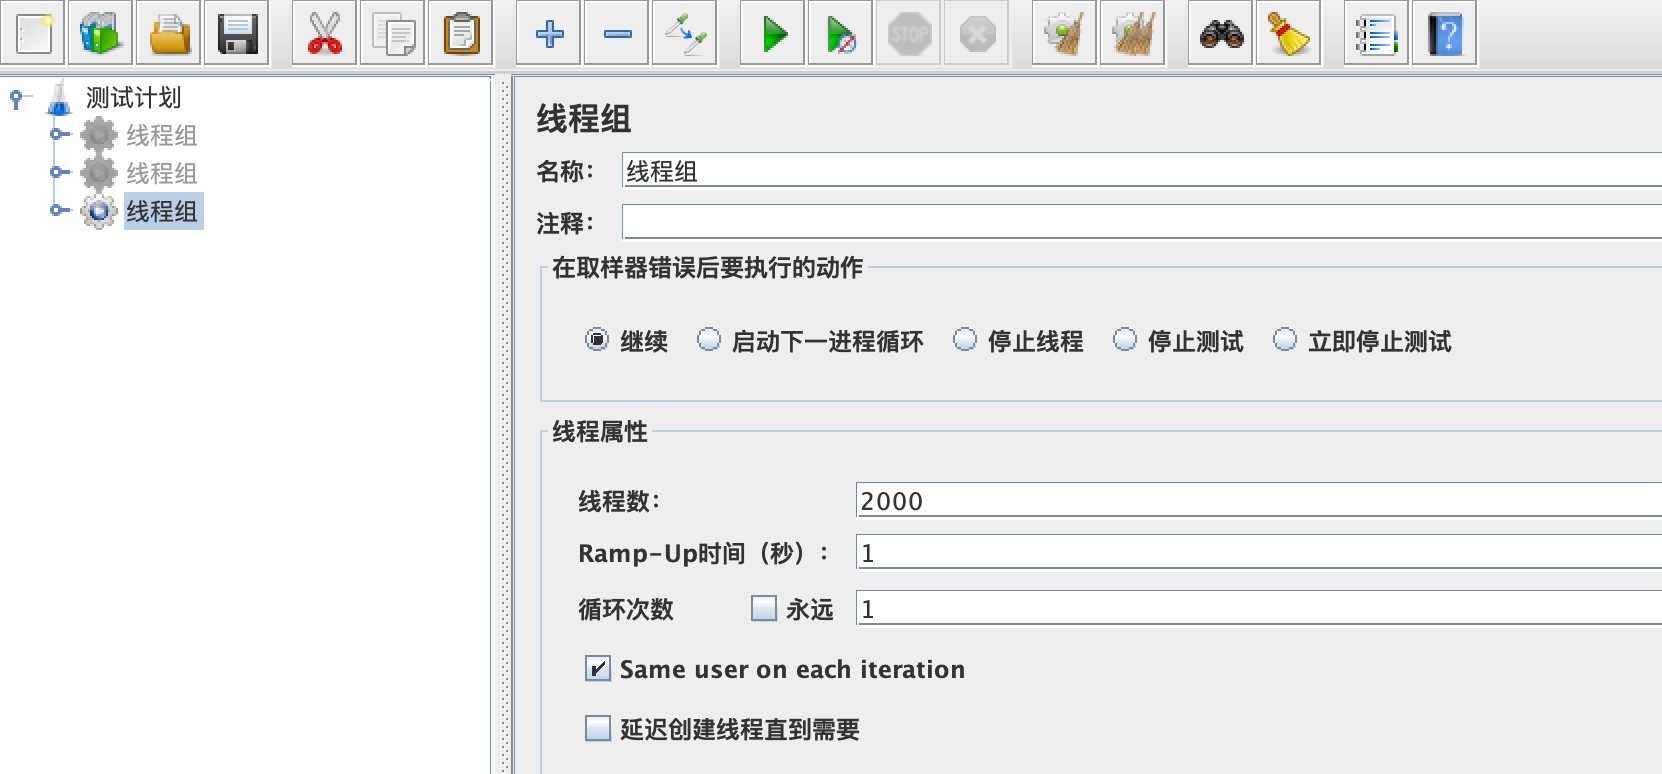The height and width of the screenshot is (774, 1662).
Task: Save the test plan with floppy icon
Action: tap(237, 33)
